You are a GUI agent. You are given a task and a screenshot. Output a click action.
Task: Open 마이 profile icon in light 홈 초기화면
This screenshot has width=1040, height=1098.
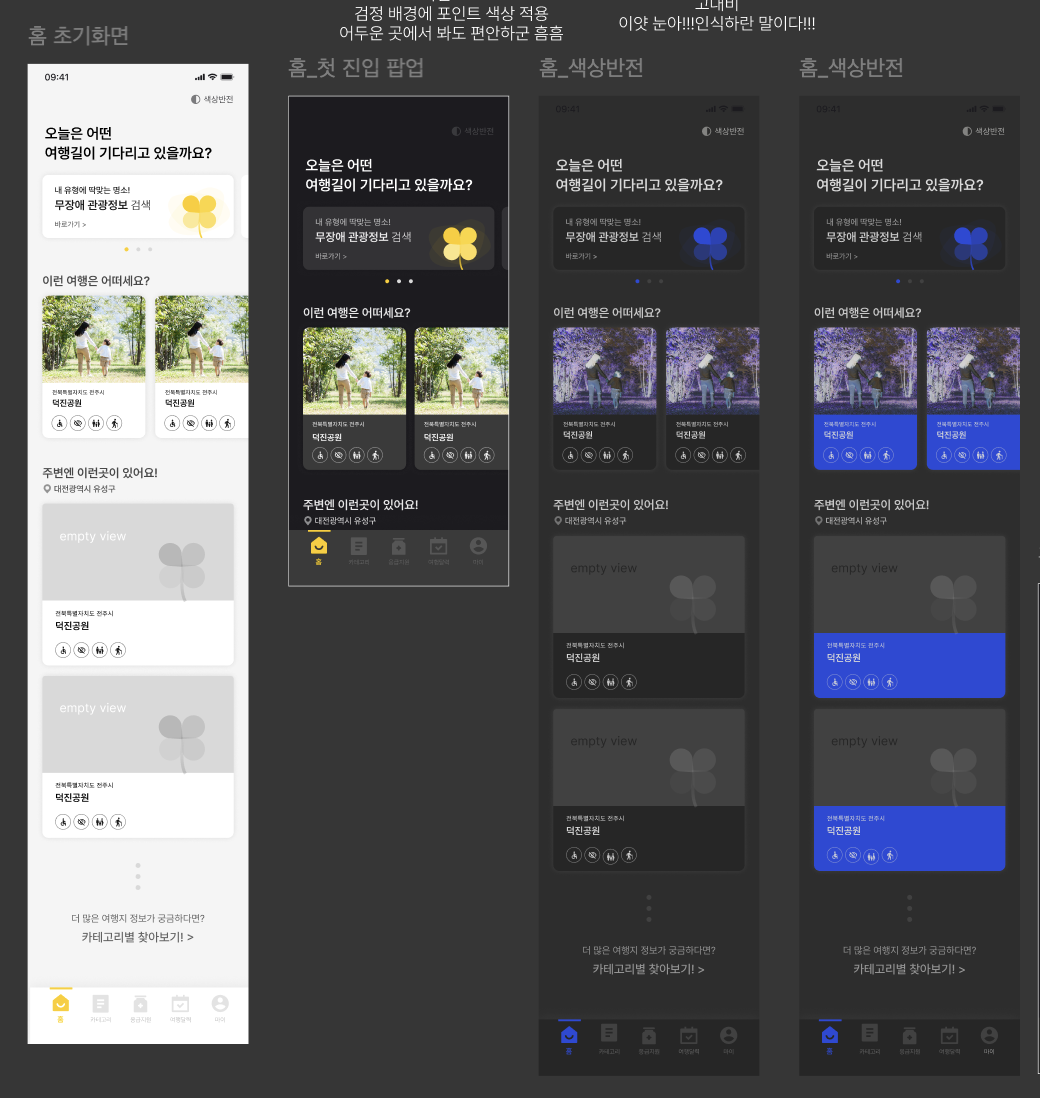click(220, 1003)
